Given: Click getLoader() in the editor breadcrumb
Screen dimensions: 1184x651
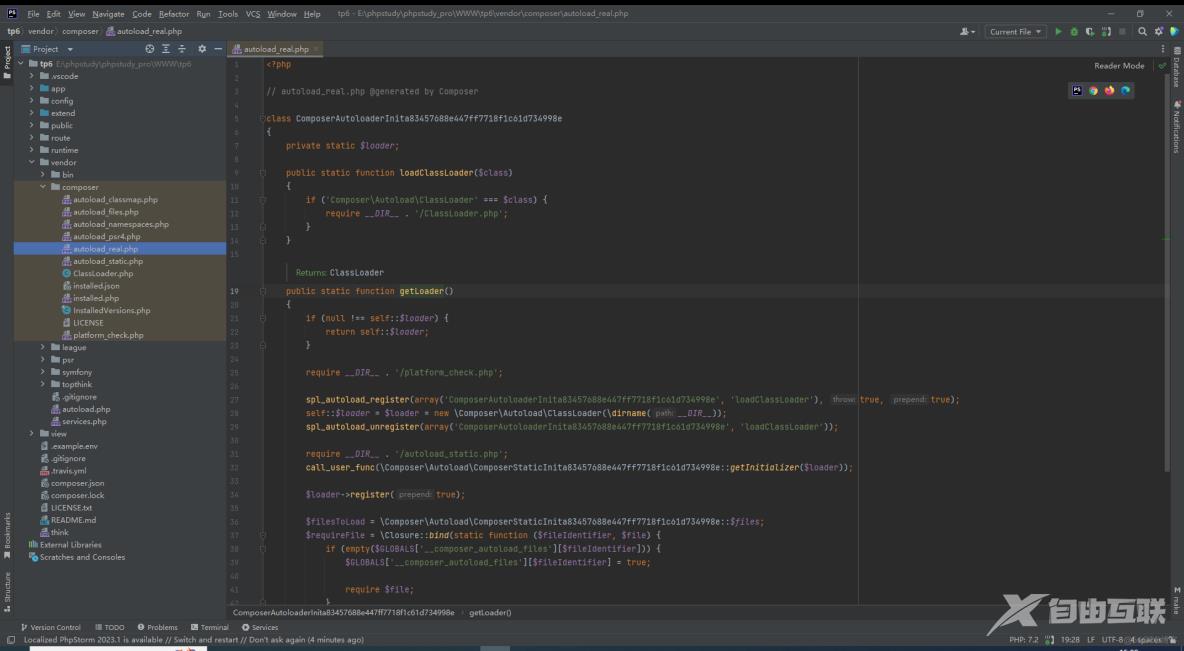Looking at the screenshot, I should coord(490,612).
